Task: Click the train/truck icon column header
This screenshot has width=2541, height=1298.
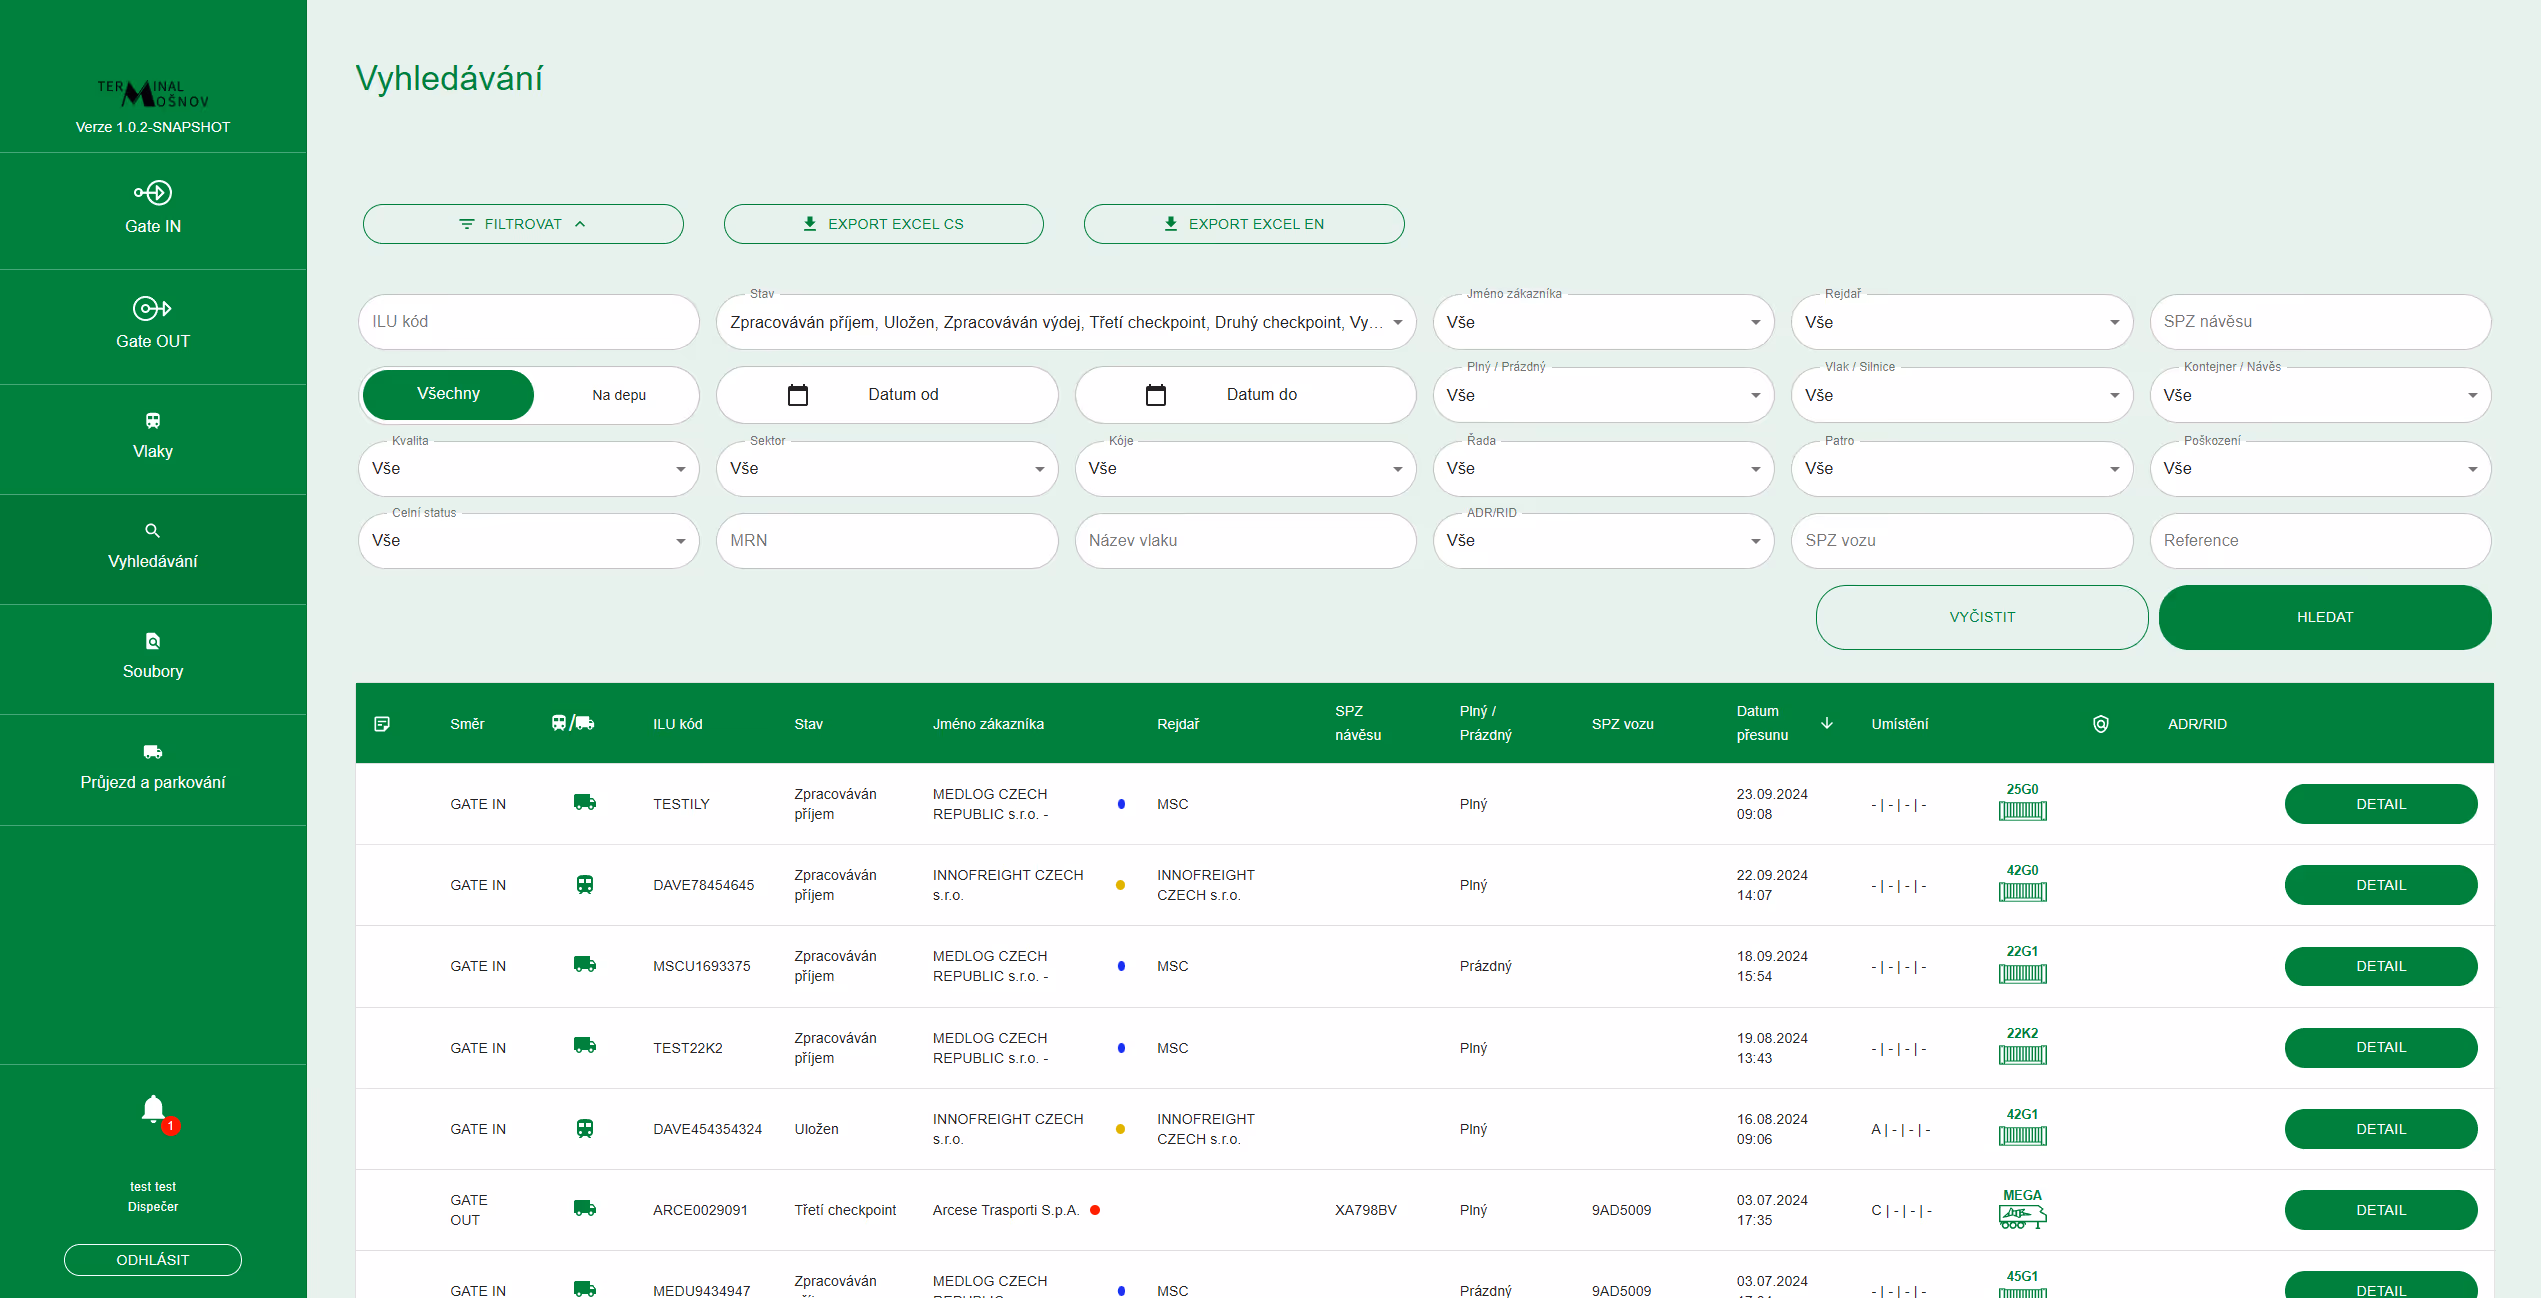Action: (573, 723)
